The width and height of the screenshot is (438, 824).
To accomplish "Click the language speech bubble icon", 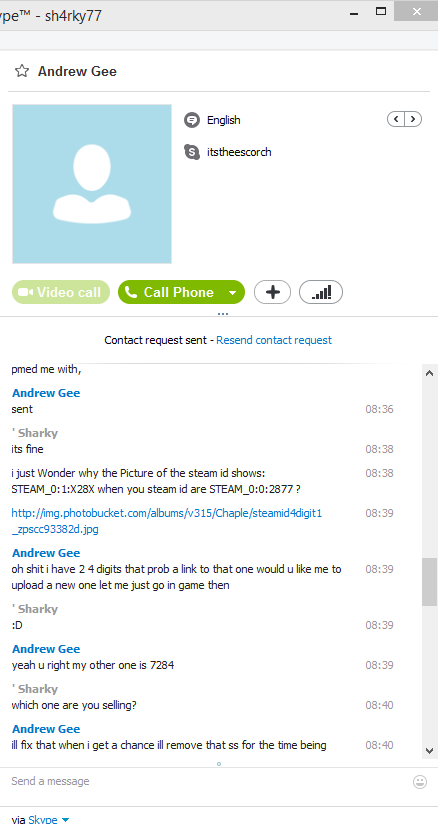I will [192, 120].
